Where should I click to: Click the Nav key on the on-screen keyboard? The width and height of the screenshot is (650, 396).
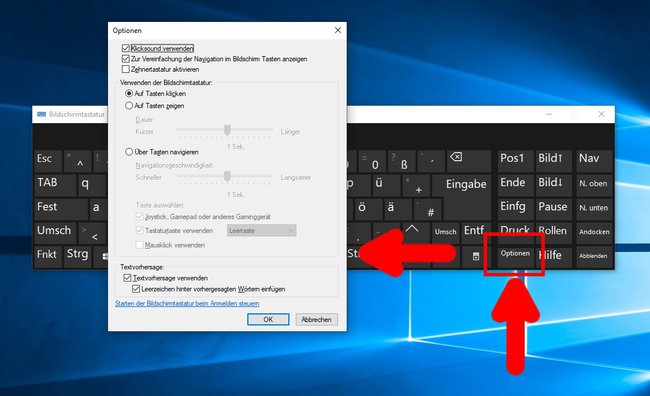click(594, 160)
